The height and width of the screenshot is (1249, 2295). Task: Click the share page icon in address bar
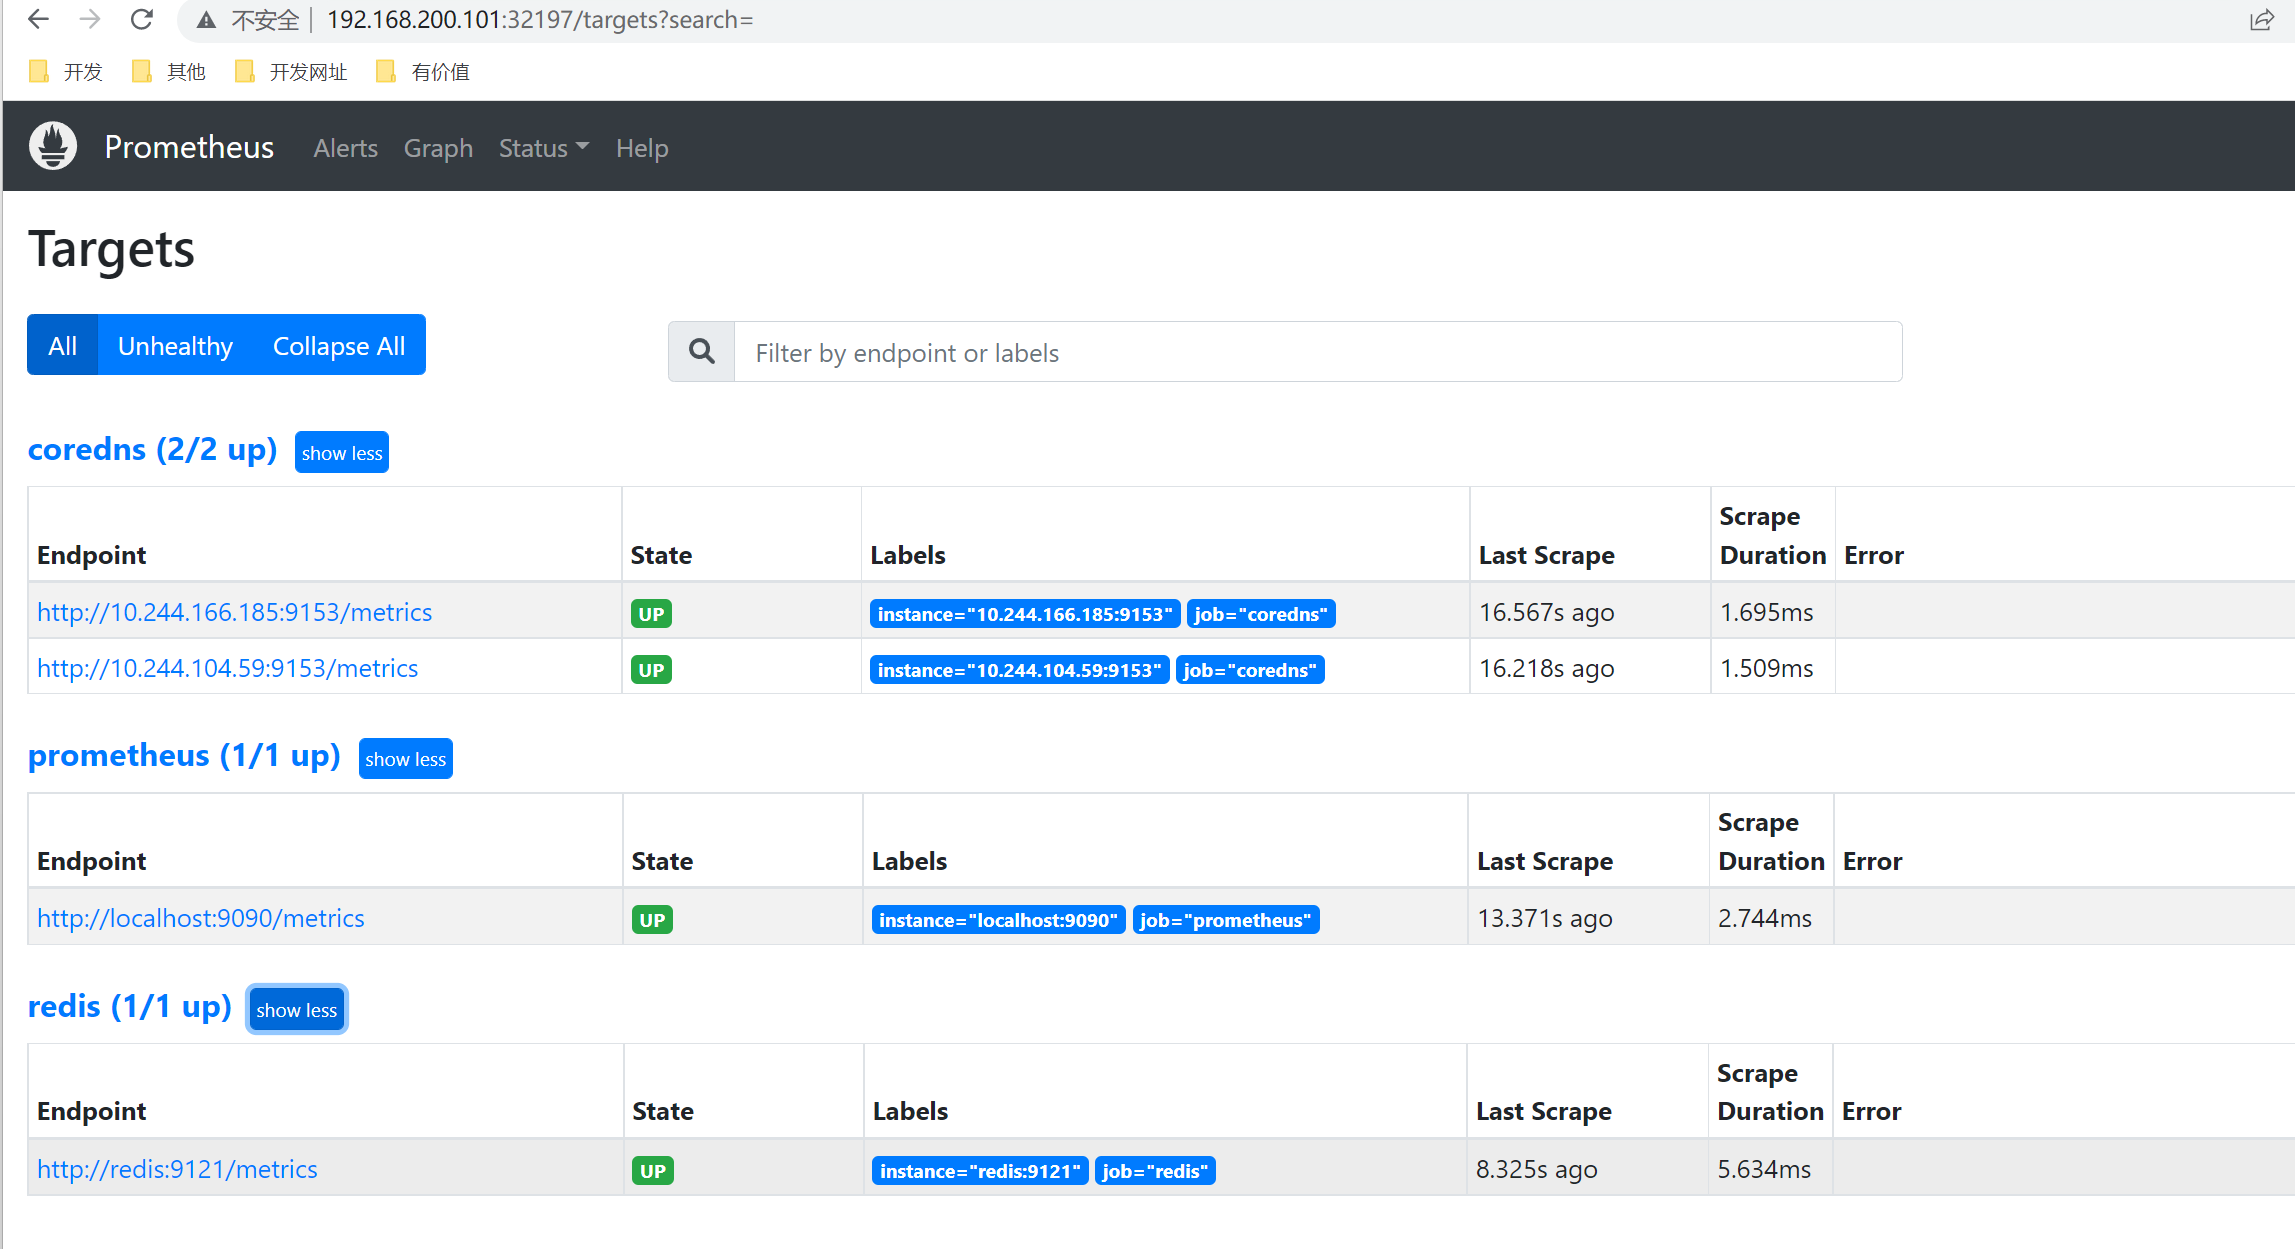click(2262, 20)
